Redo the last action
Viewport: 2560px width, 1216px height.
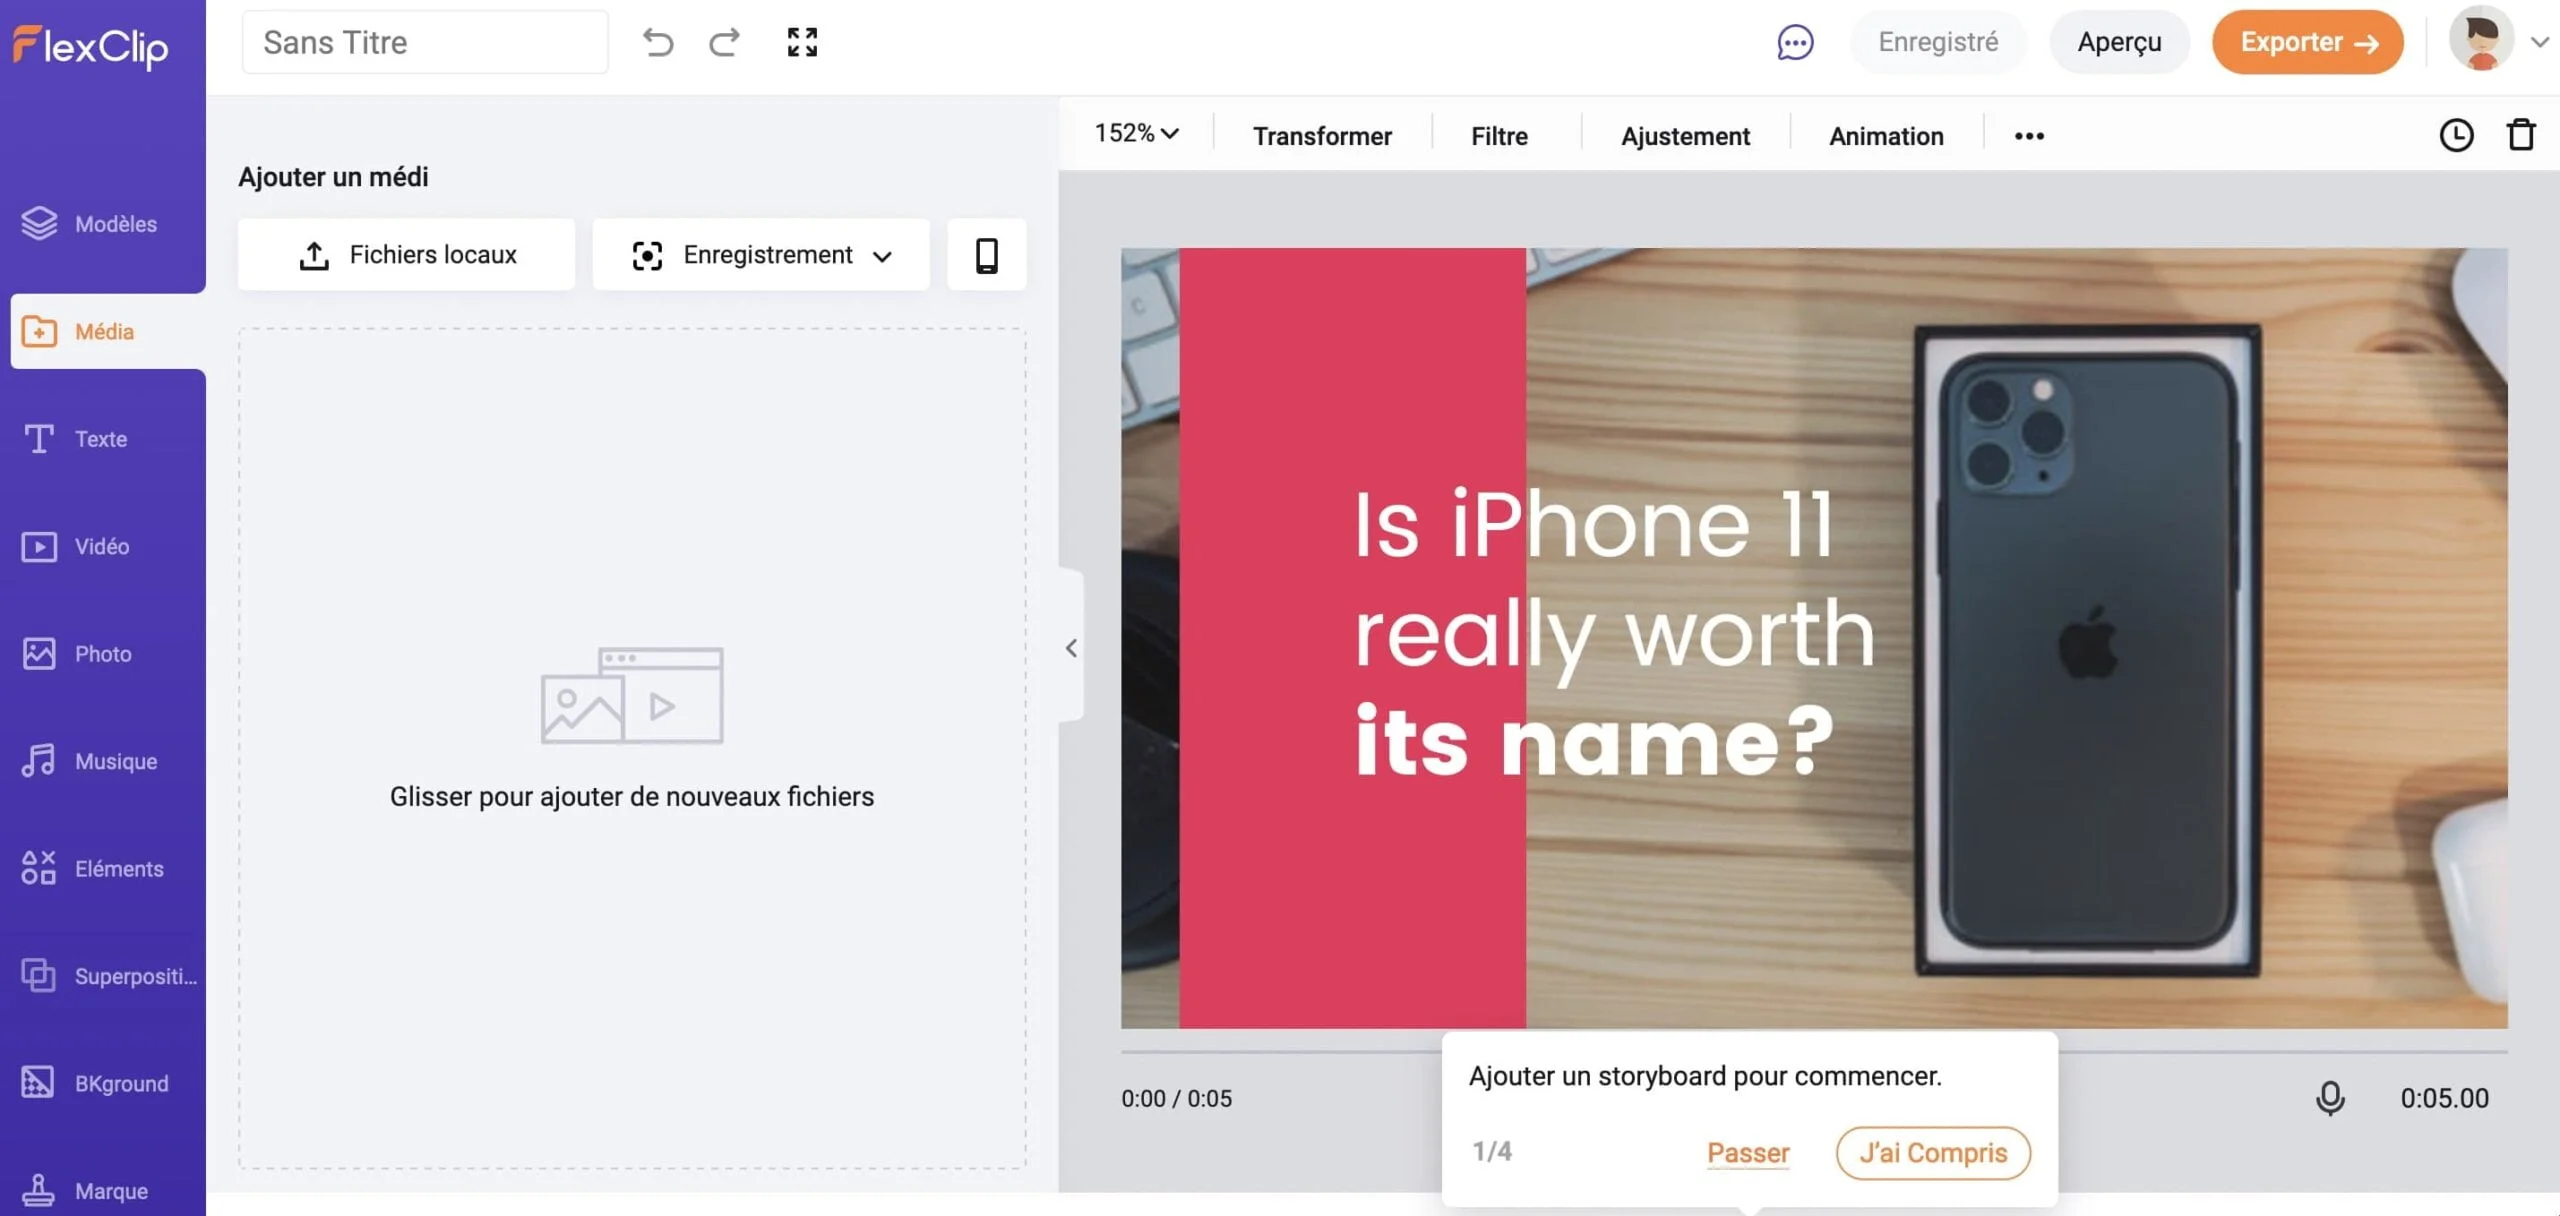724,42
